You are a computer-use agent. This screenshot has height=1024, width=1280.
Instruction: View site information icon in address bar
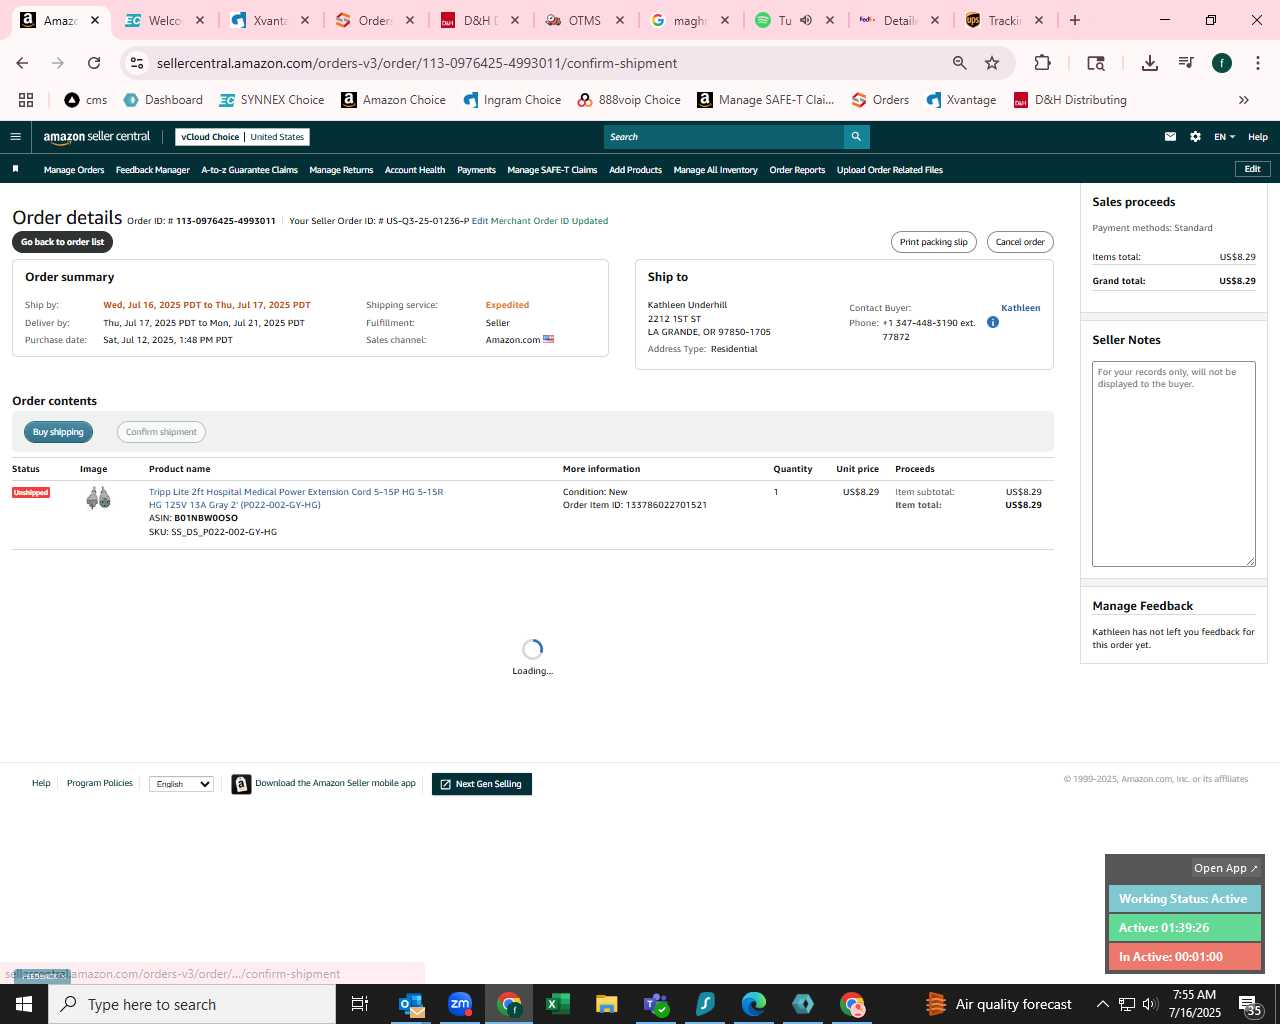pos(137,63)
